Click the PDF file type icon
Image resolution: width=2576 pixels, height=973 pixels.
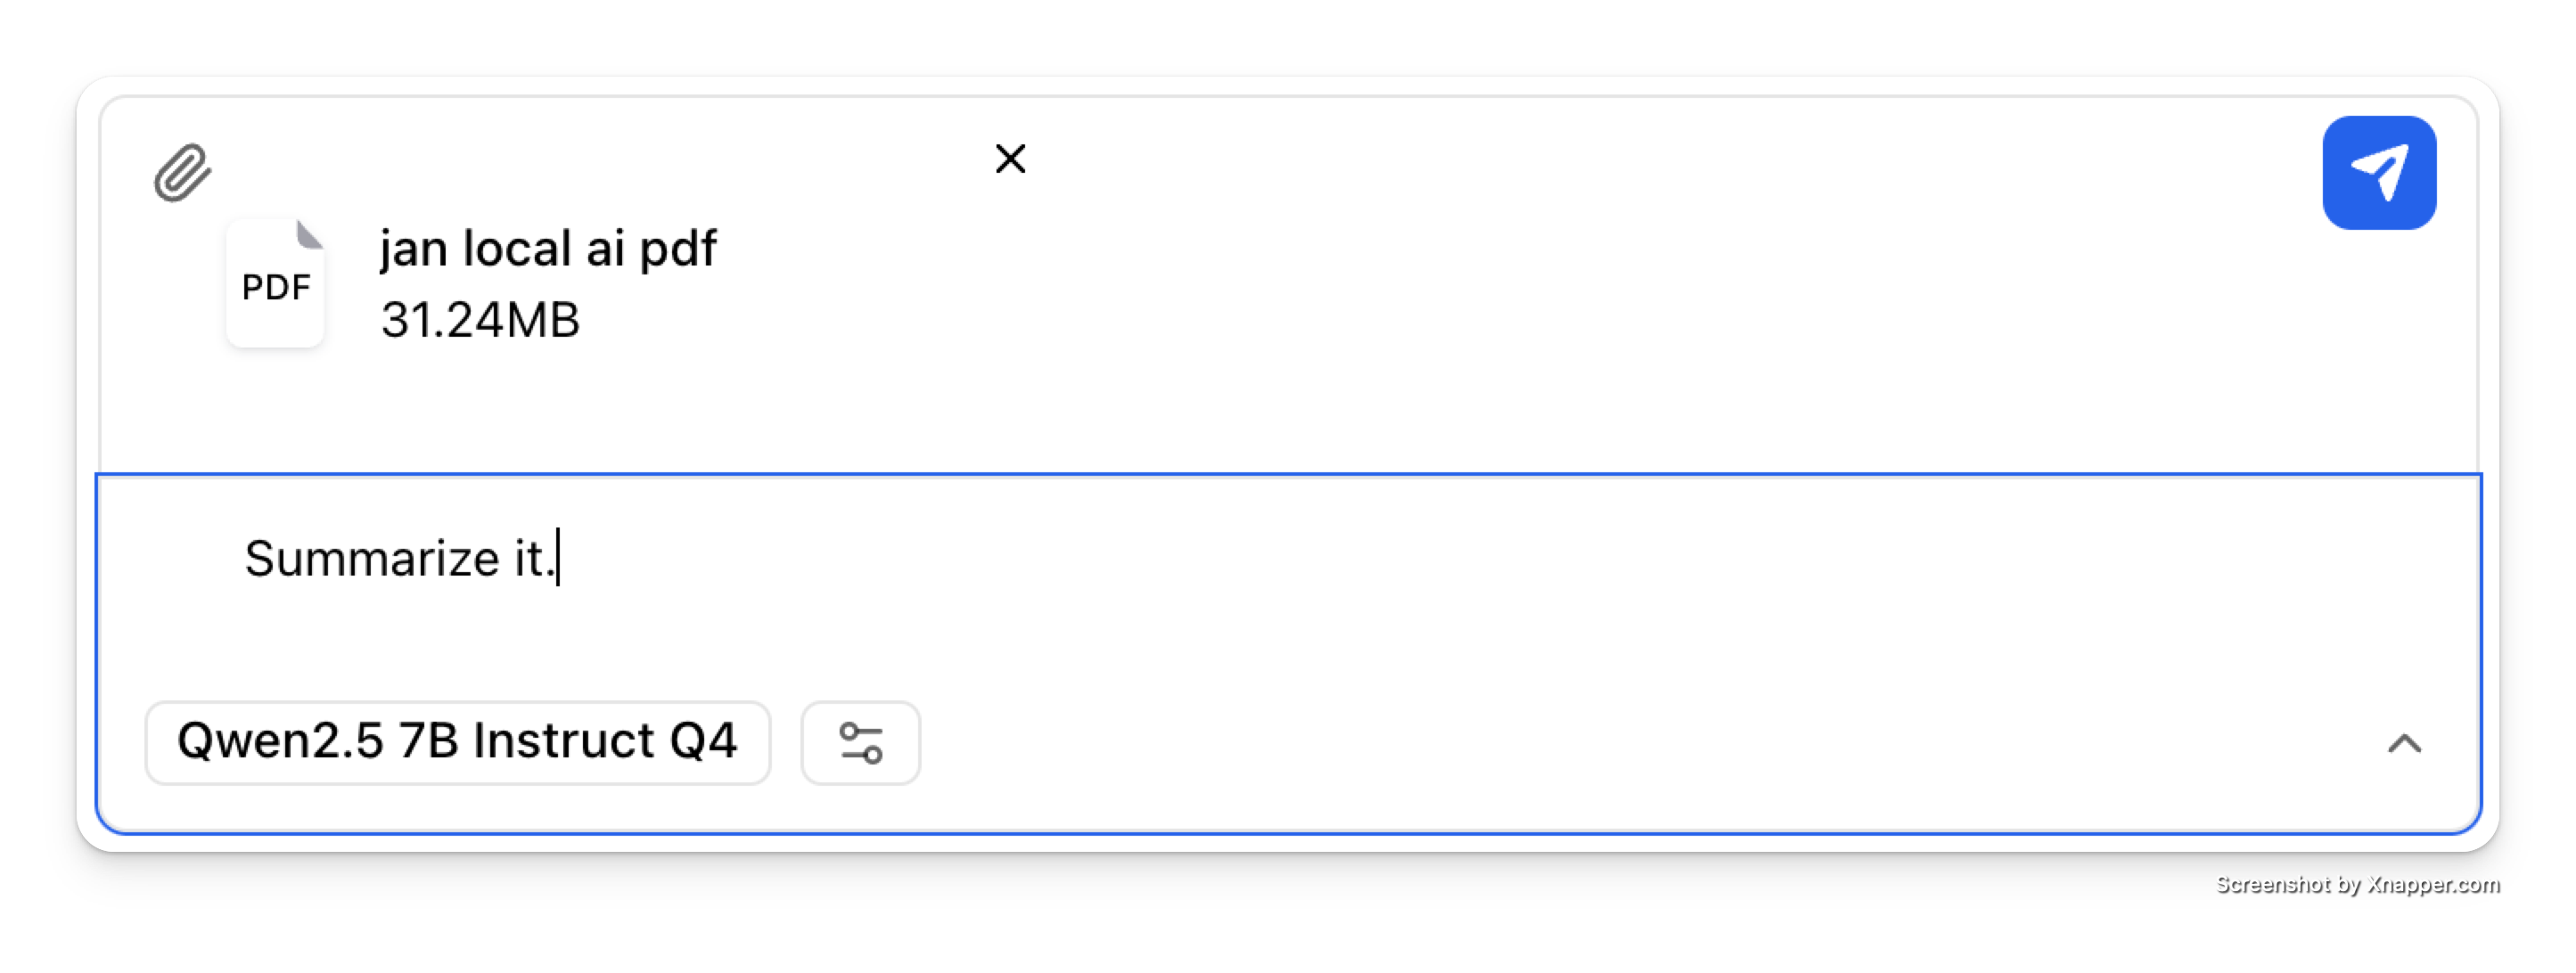point(275,287)
